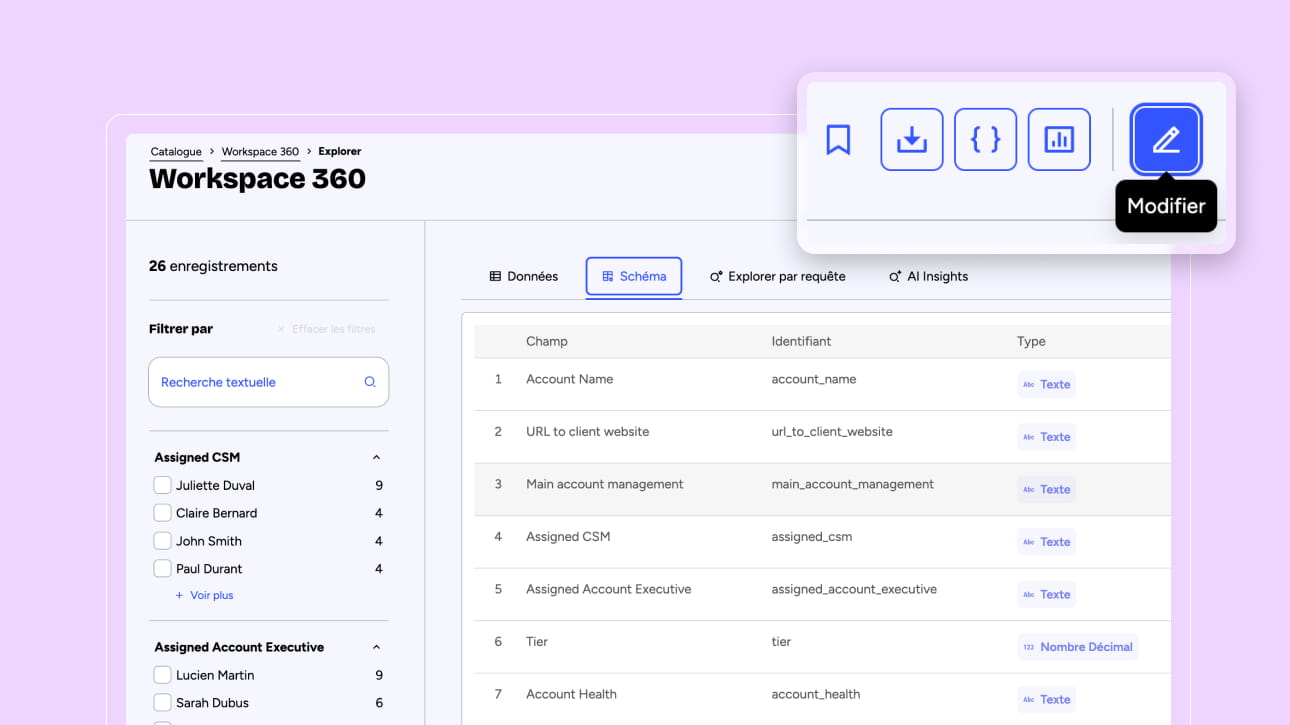Viewport: 1290px width, 725px height.
Task: Open the AI Insights tab
Action: [928, 277]
